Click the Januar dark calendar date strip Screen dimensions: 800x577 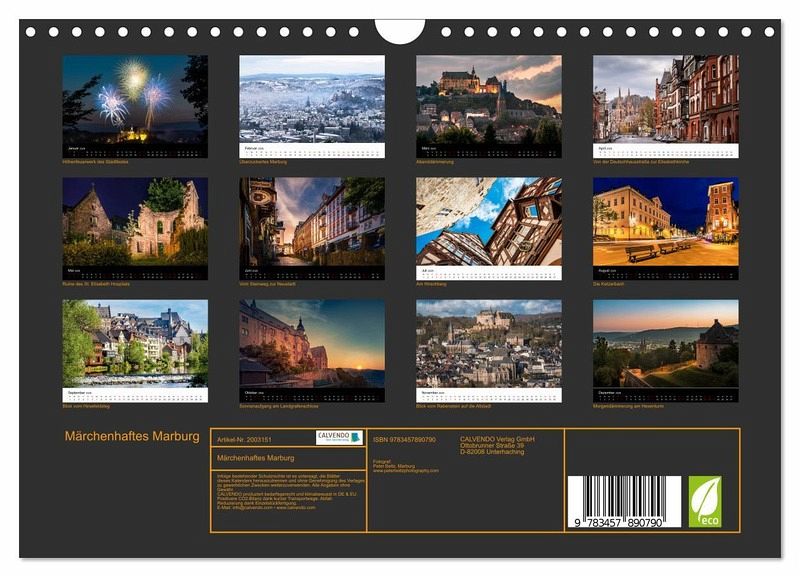click(x=135, y=150)
